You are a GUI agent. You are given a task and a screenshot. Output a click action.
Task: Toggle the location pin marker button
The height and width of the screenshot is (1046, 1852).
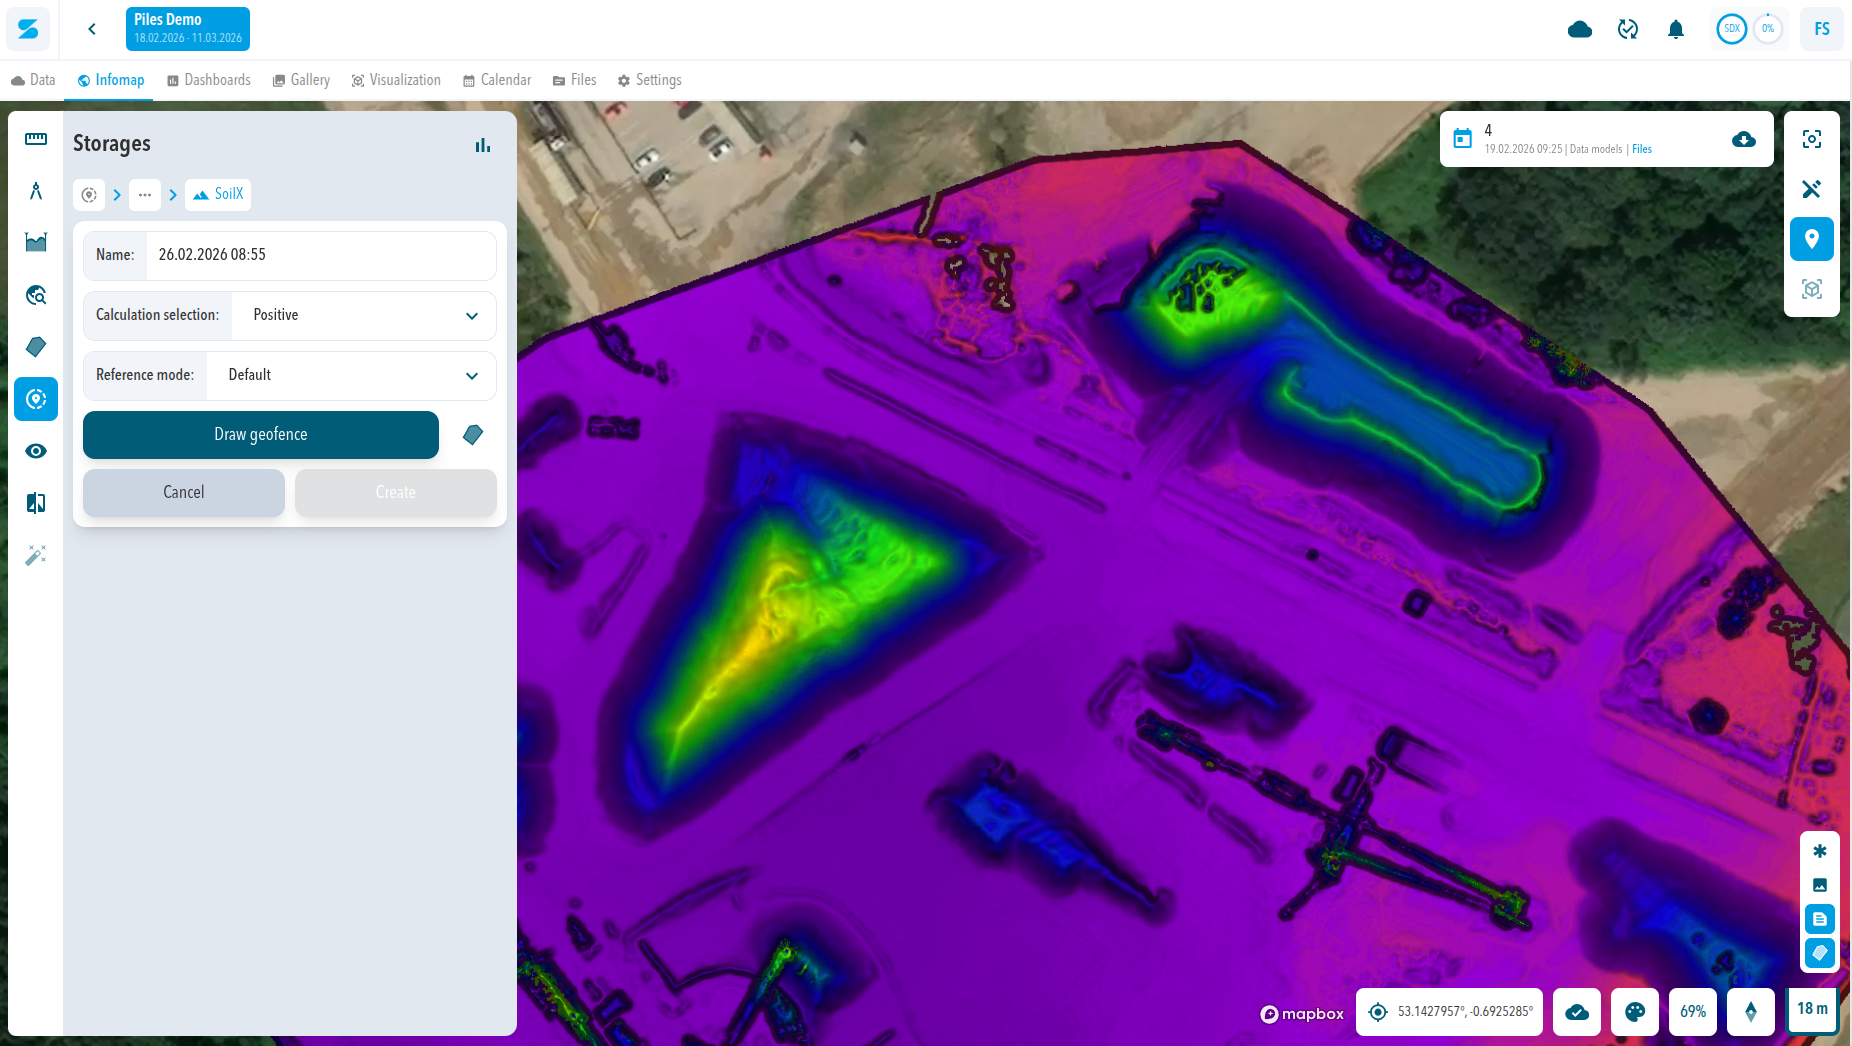[1812, 239]
